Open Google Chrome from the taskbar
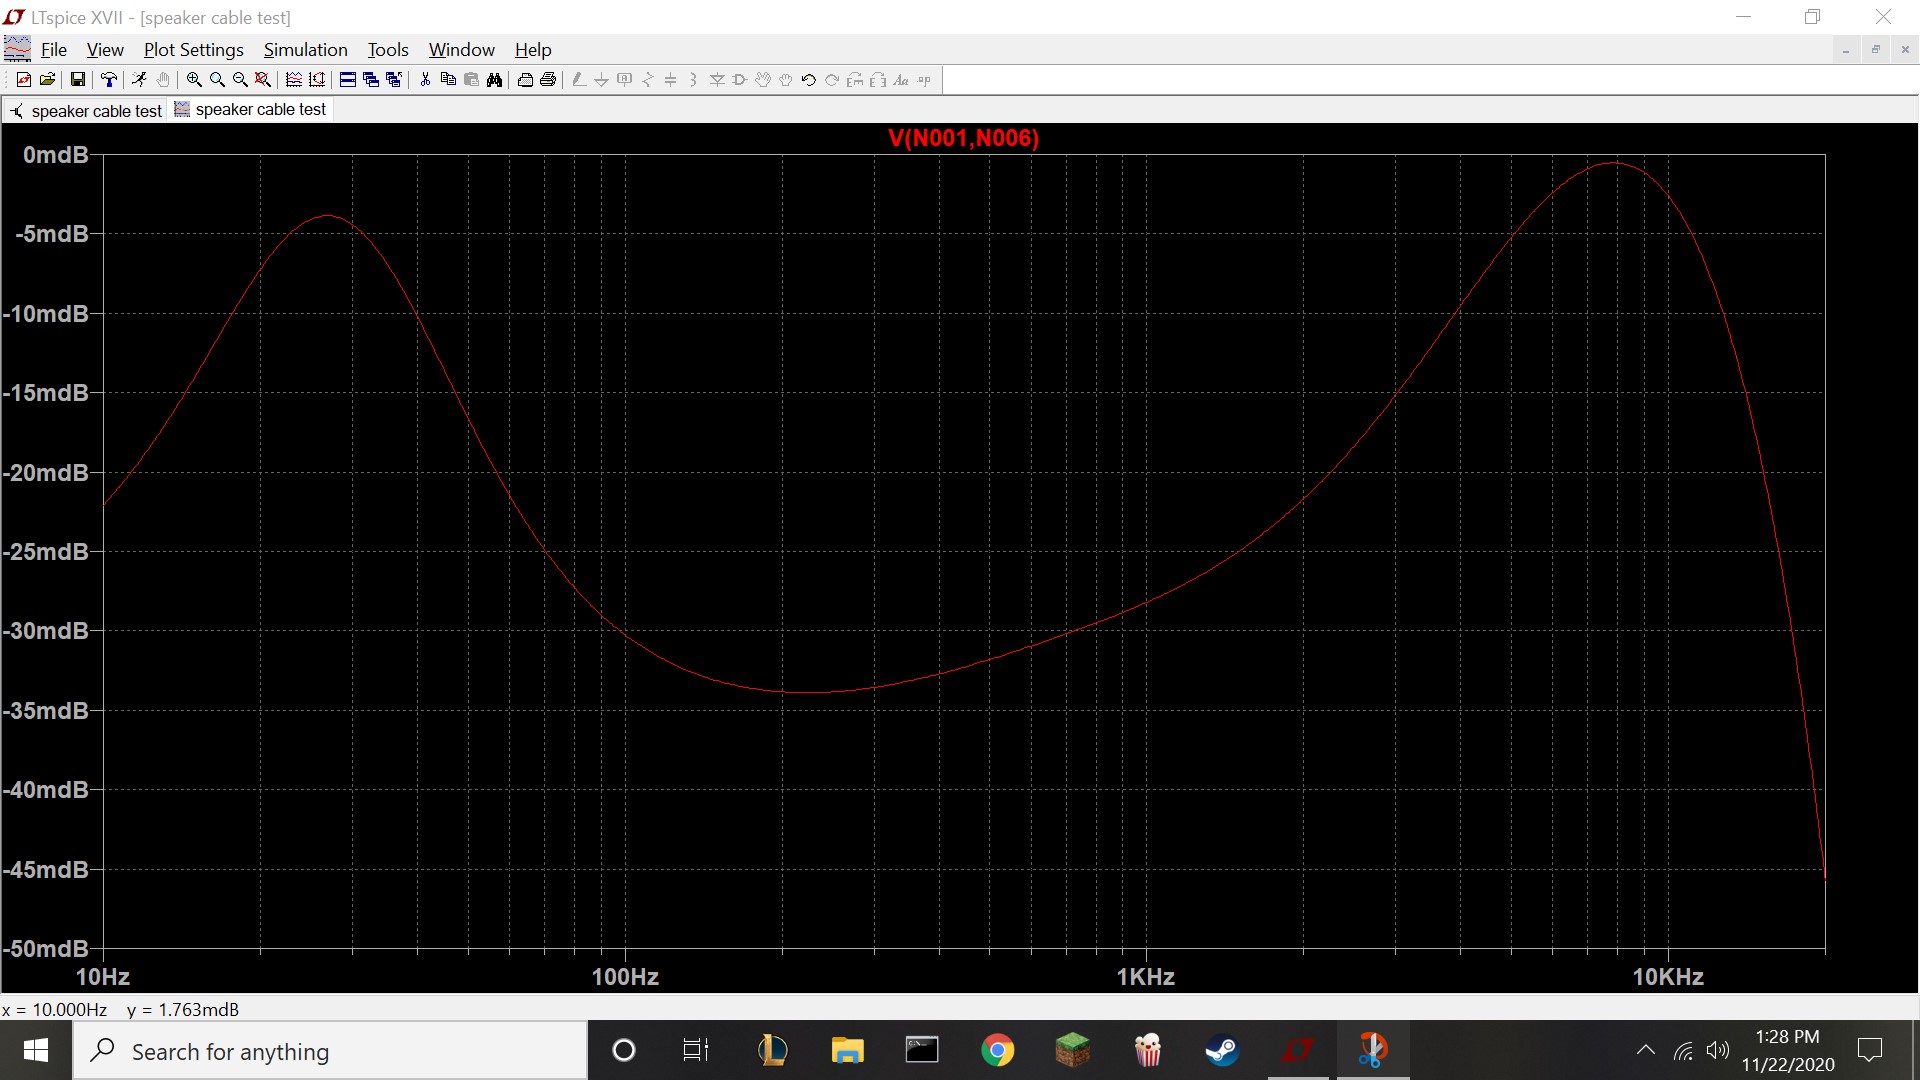1920x1080 pixels. (997, 1051)
